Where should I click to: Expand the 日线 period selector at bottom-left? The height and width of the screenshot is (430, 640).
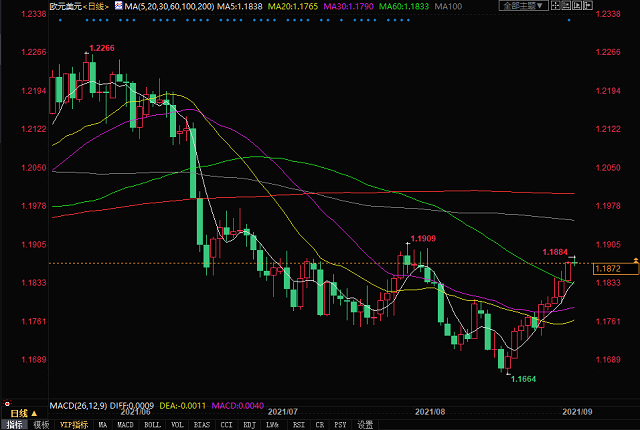(18, 412)
